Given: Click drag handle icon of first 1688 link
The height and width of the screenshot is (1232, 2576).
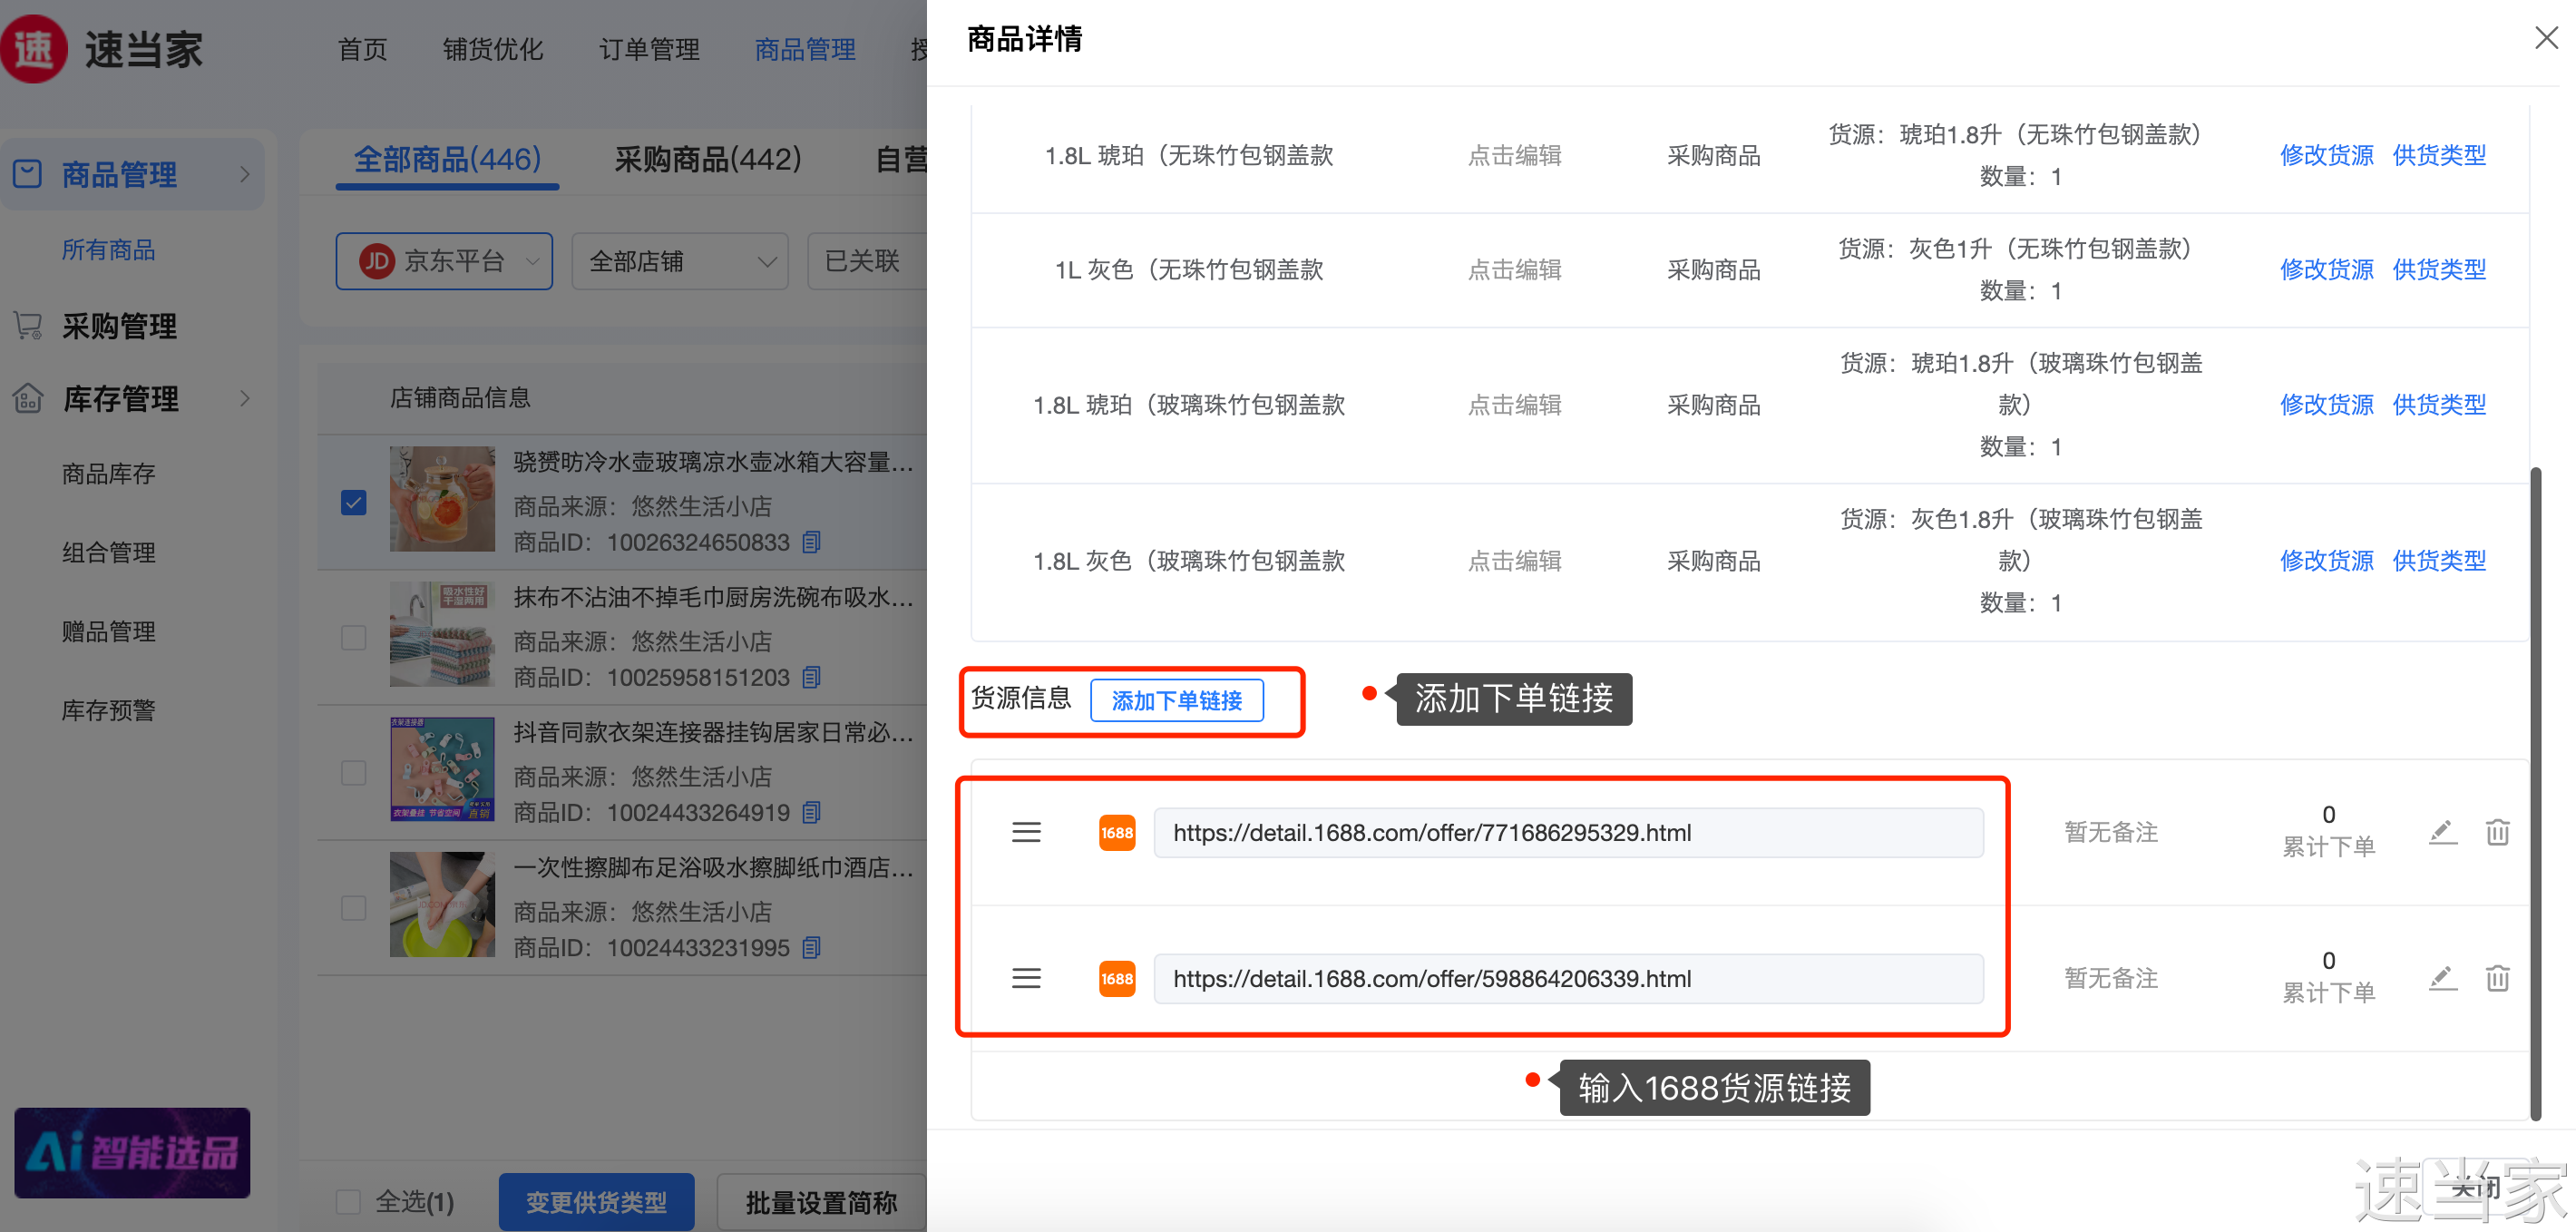Looking at the screenshot, I should [1026, 832].
